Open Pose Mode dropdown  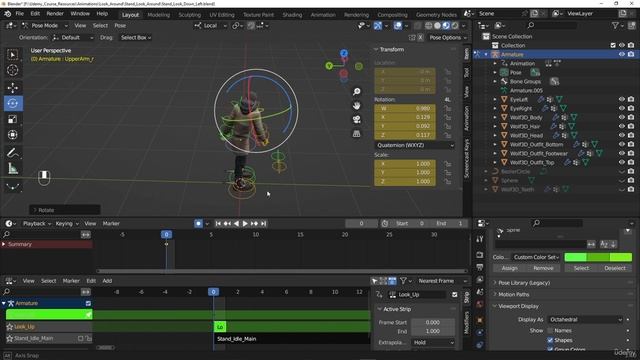tap(44, 25)
